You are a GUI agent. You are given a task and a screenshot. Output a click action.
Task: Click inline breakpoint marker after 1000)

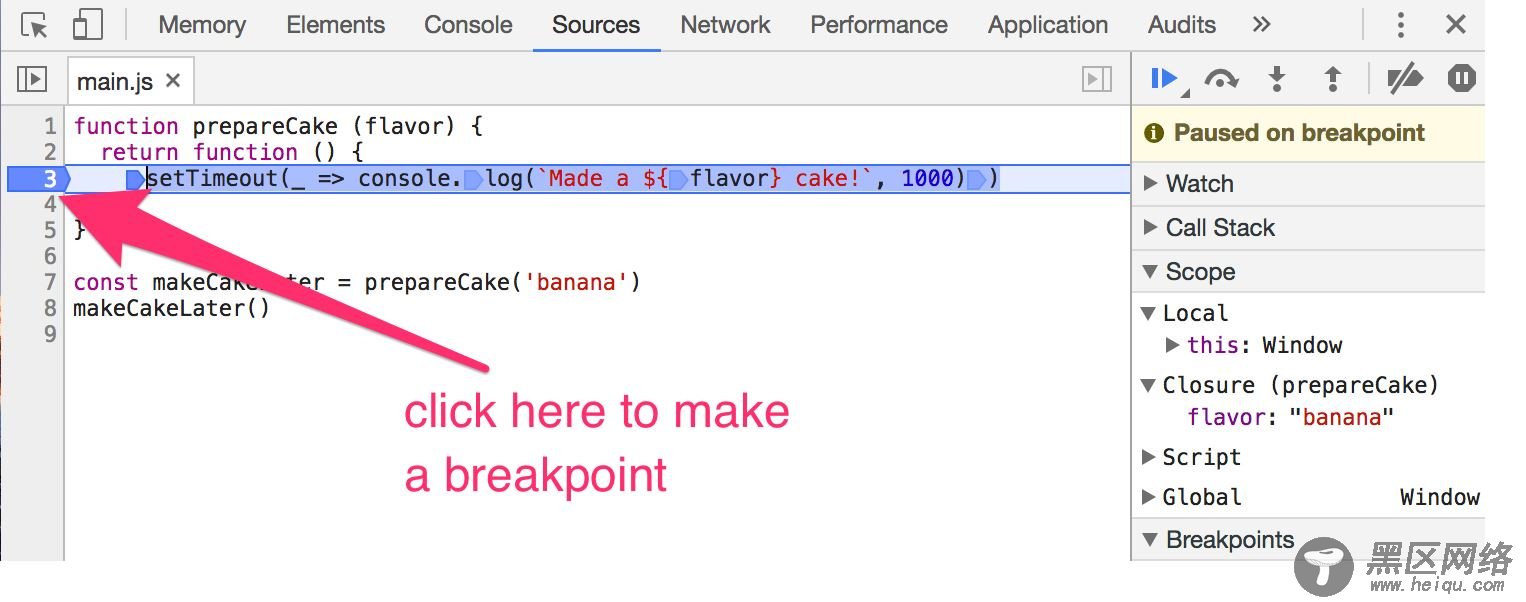975,179
